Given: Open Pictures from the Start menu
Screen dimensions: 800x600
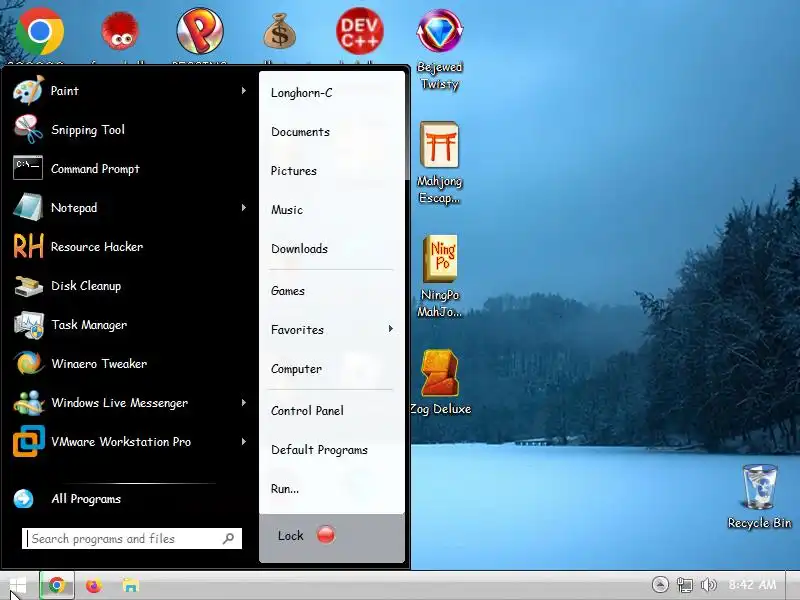Looking at the screenshot, I should pos(294,170).
